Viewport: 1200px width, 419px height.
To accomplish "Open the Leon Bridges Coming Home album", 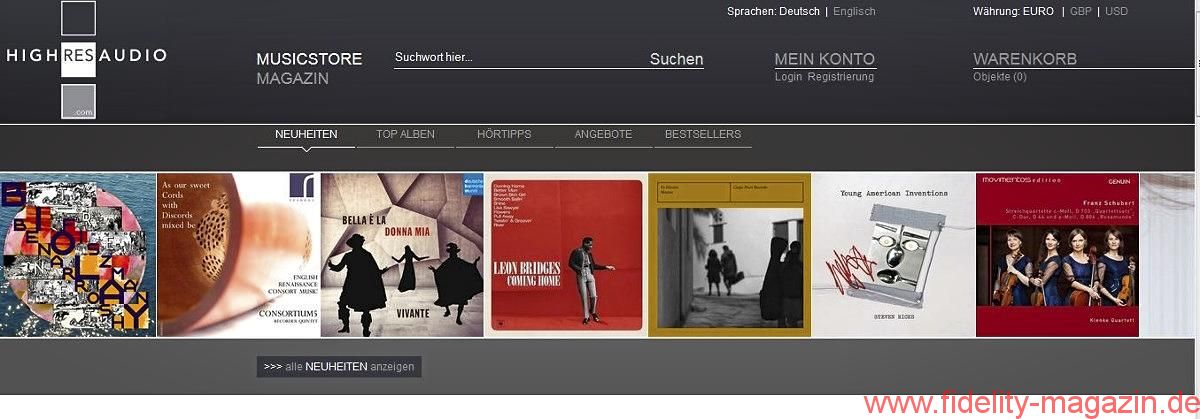I will [x=565, y=255].
